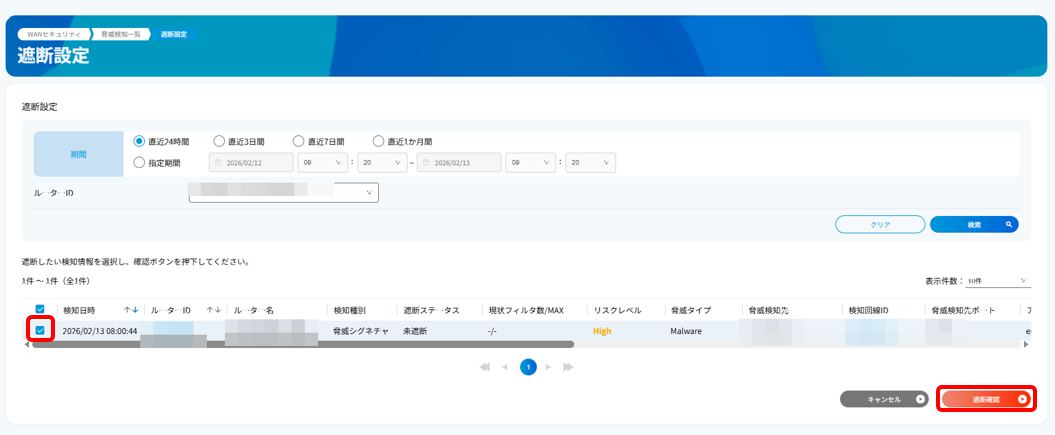The width and height of the screenshot is (1055, 435).
Task: Click the キャンセル button
Action: 884,399
